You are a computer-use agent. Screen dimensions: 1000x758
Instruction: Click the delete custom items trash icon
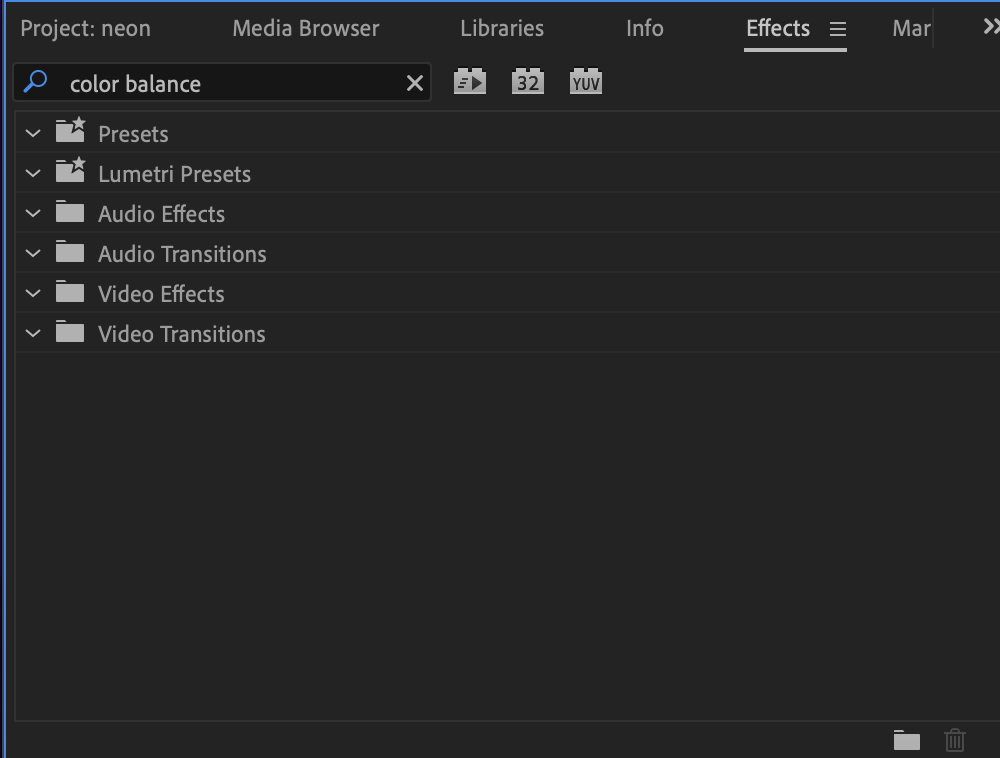(955, 740)
